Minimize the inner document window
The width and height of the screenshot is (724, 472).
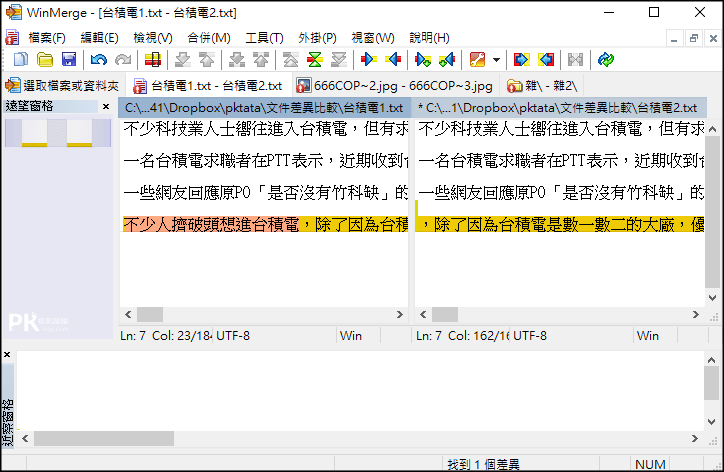coord(674,39)
